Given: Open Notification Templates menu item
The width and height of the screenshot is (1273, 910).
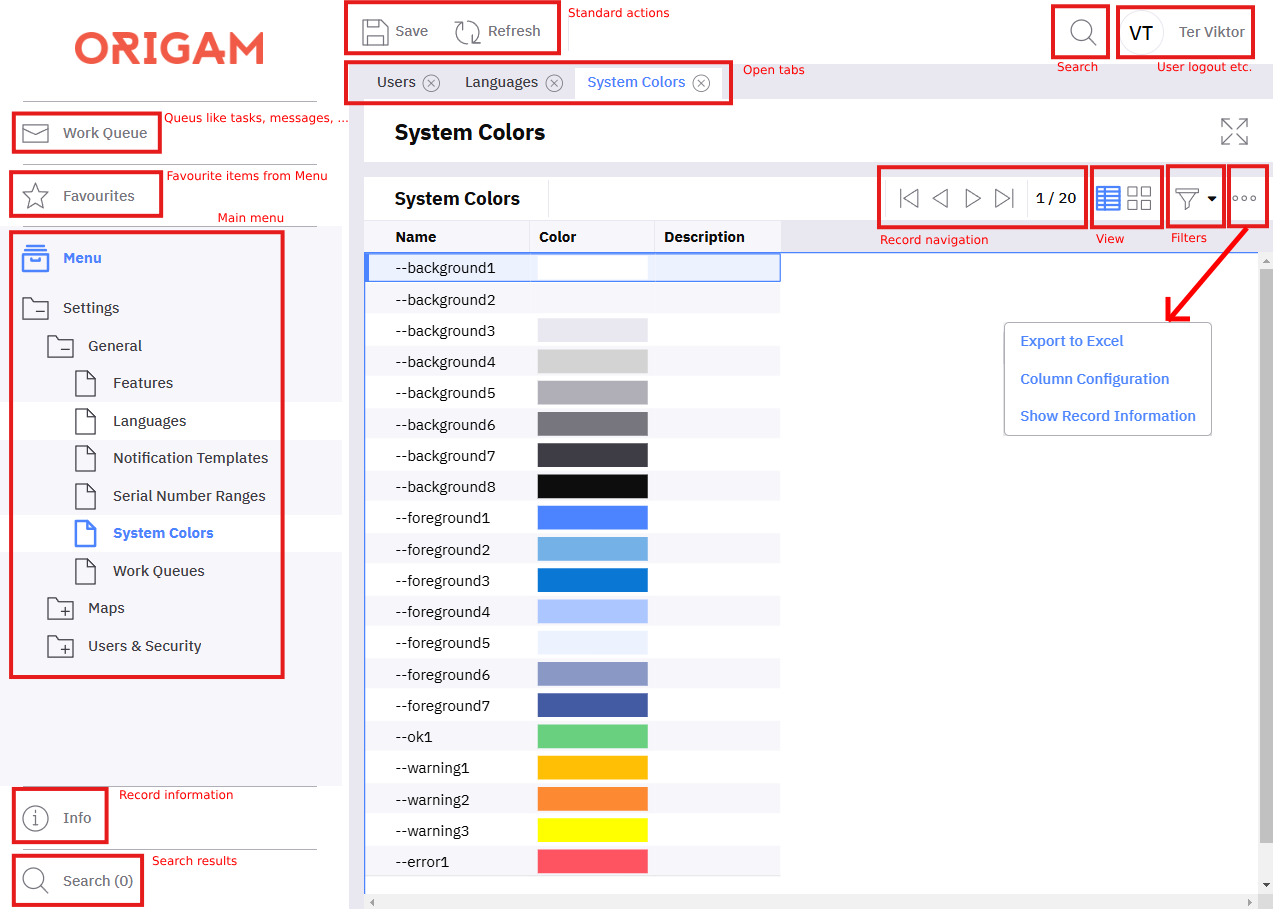Looking at the screenshot, I should pyautogui.click(x=190, y=458).
